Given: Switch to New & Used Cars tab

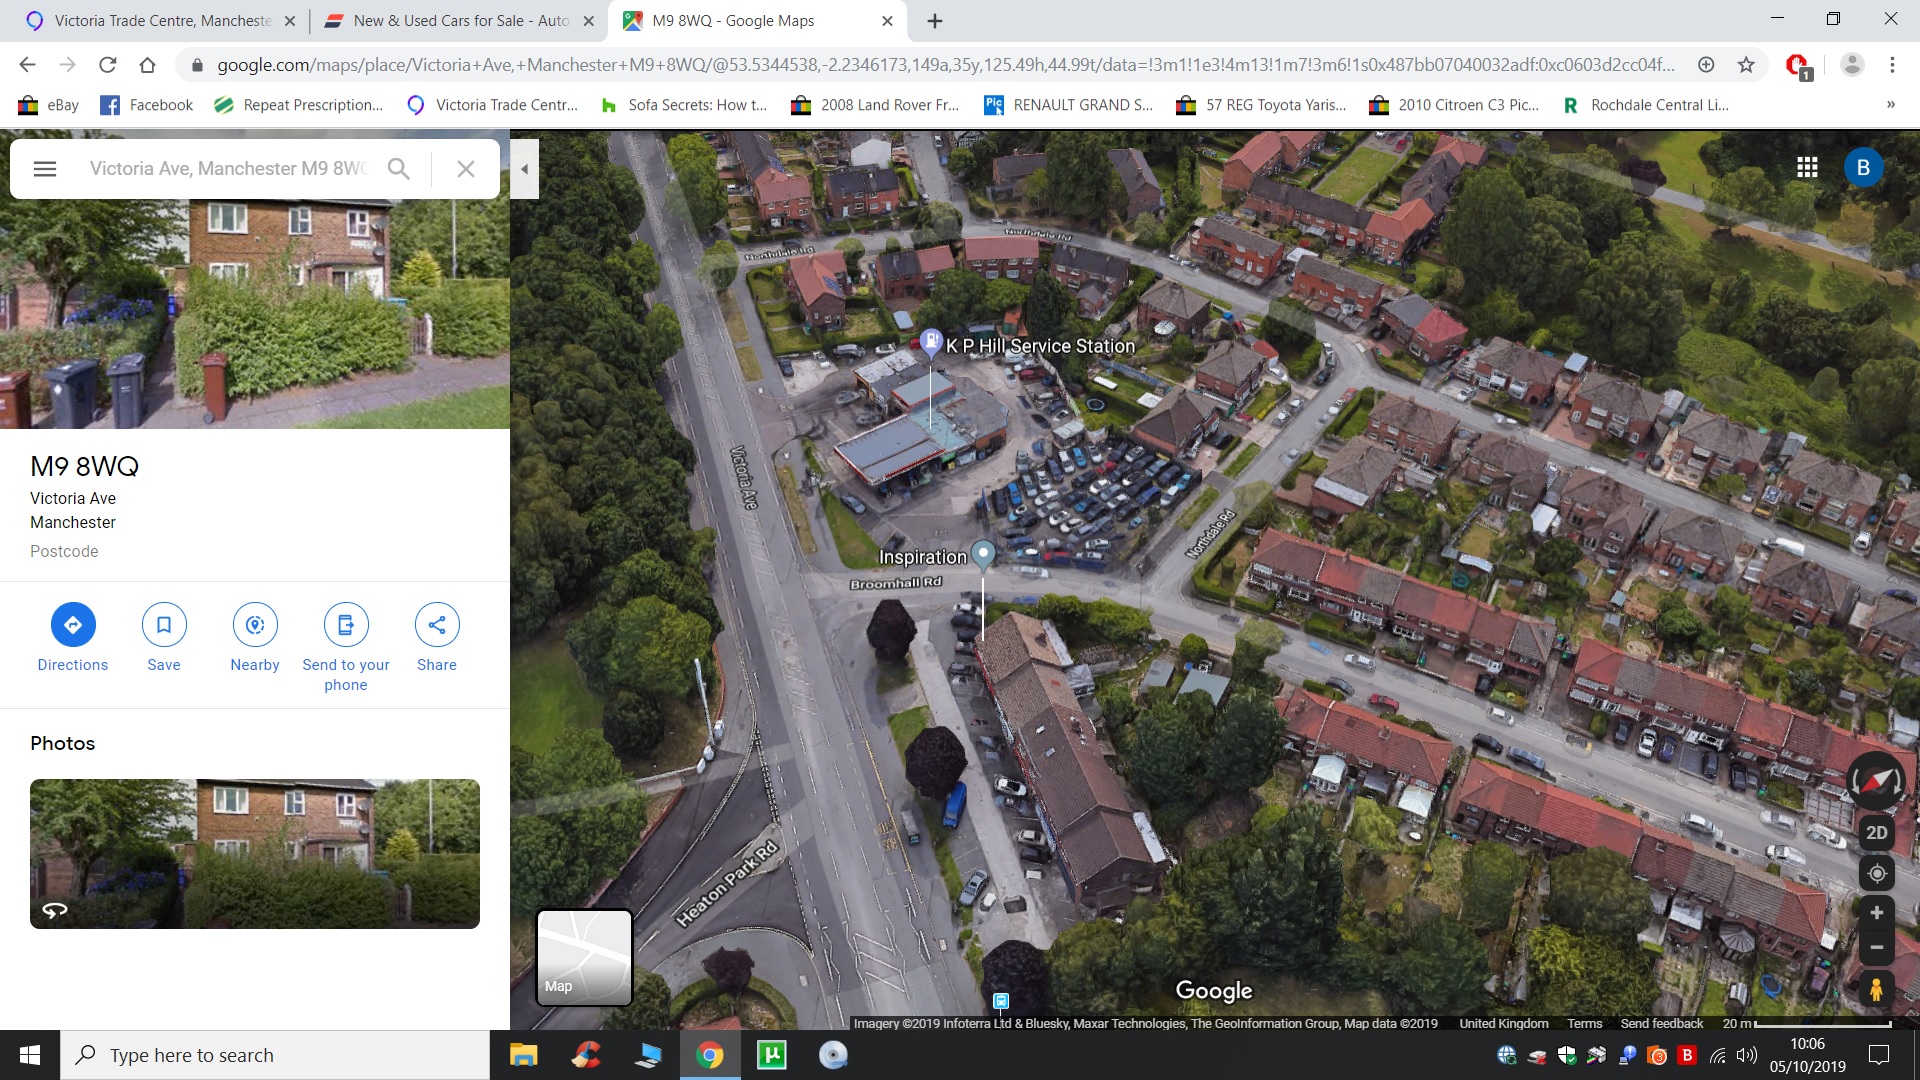Looking at the screenshot, I should 460,21.
